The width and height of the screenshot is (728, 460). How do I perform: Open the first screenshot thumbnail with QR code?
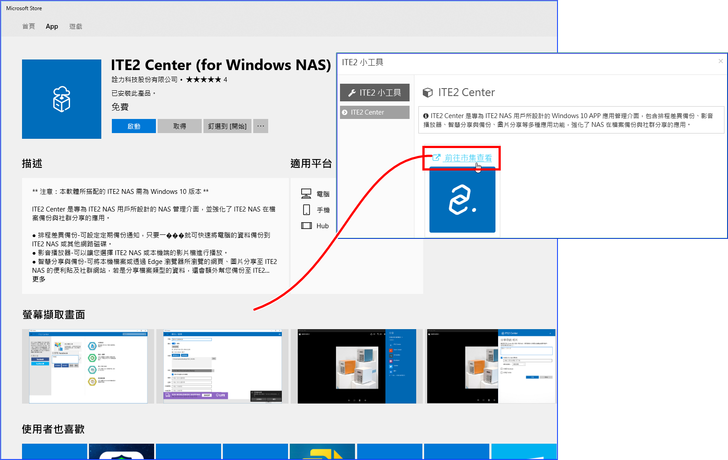[x=88, y=366]
